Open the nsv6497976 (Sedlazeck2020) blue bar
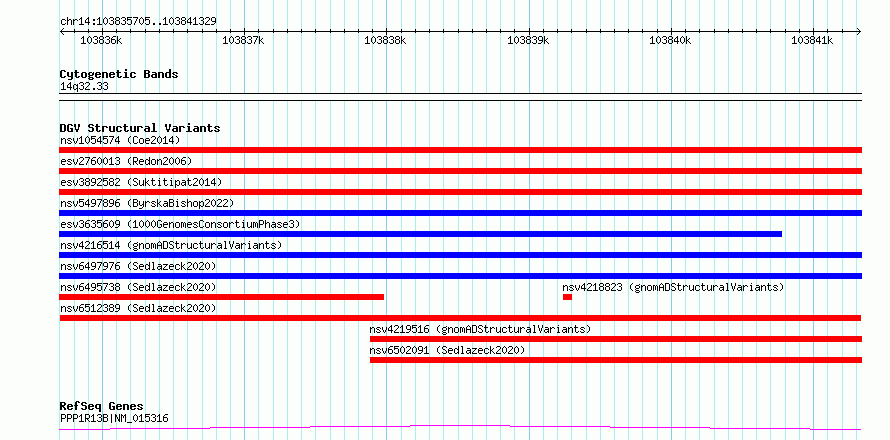890x440 pixels. click(460, 276)
